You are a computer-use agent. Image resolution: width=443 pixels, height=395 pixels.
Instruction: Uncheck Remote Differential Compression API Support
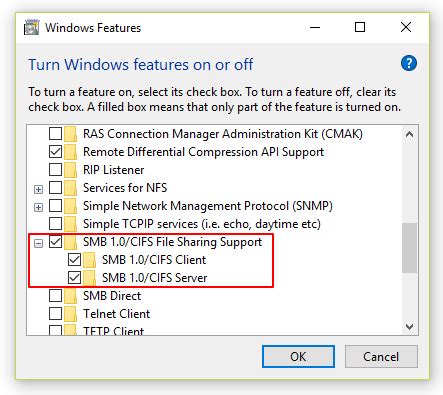[55, 152]
